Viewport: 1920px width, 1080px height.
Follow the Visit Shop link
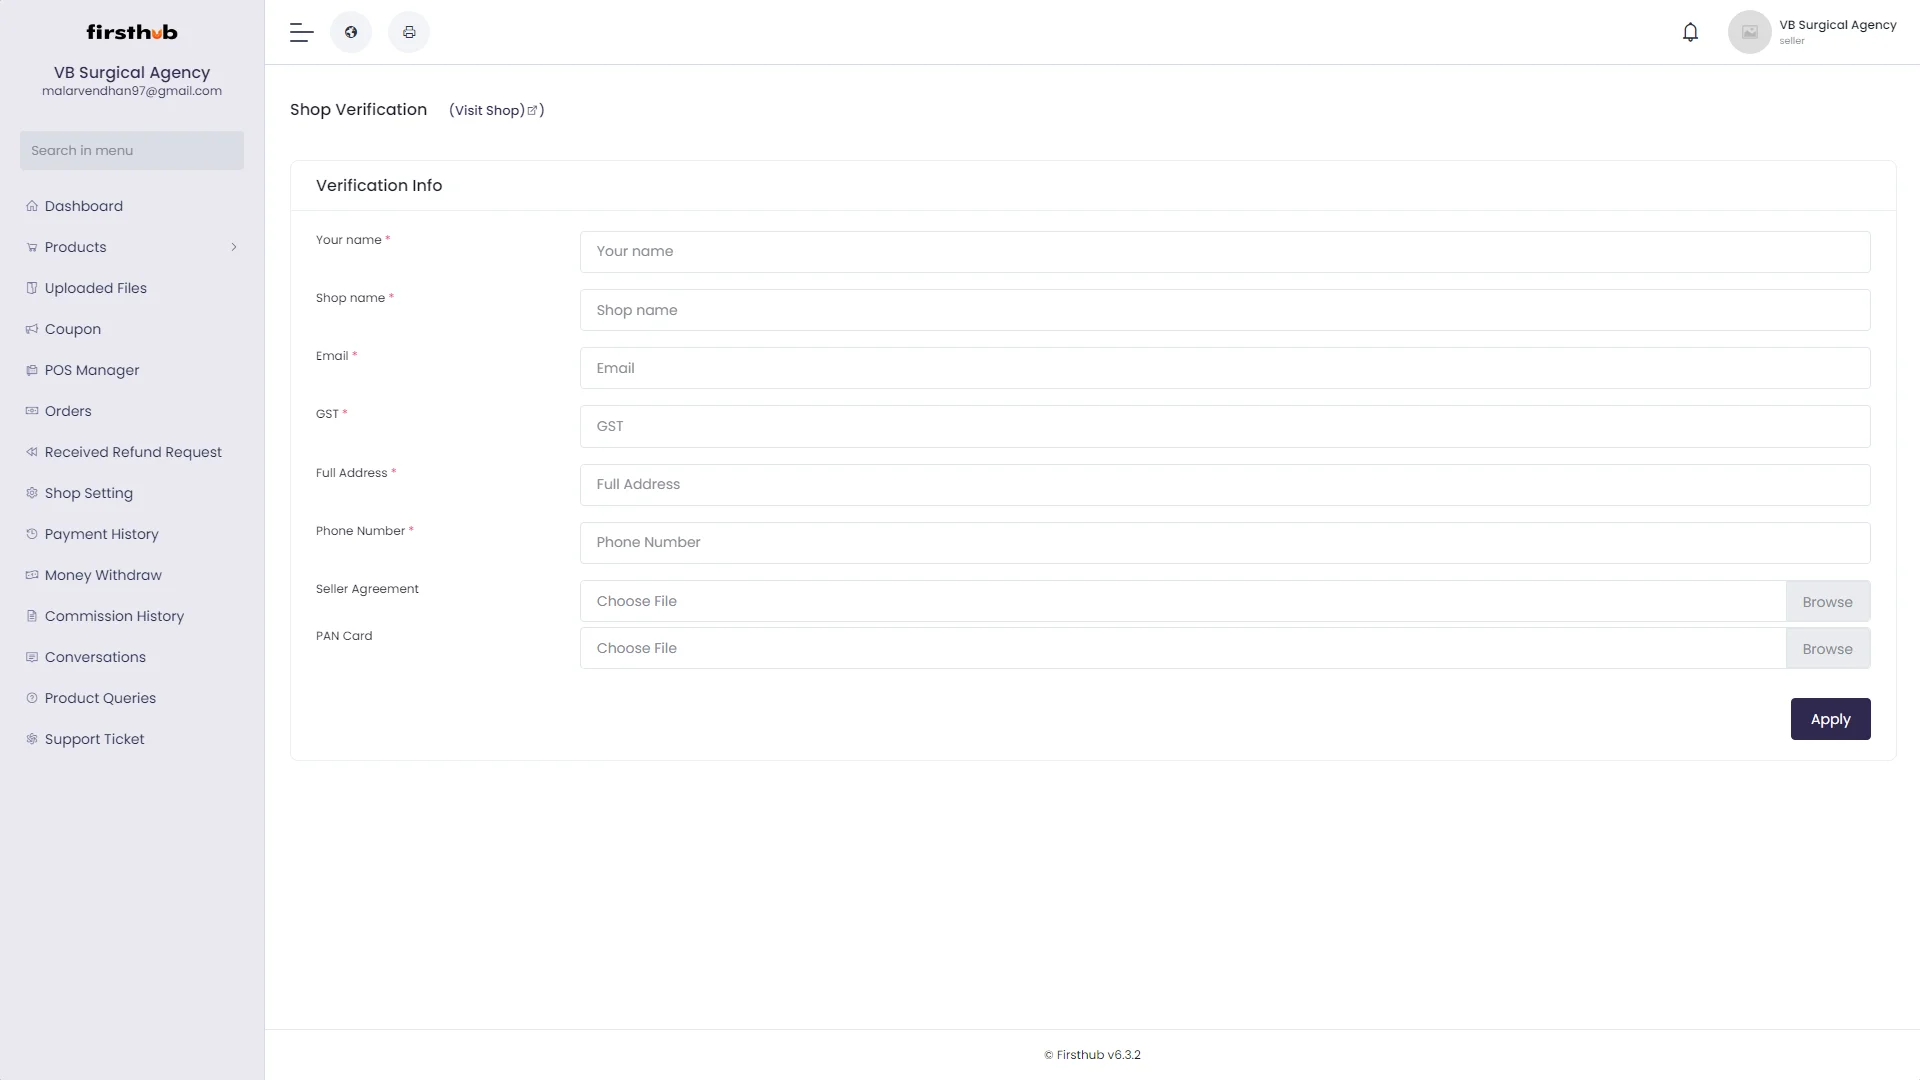point(489,110)
